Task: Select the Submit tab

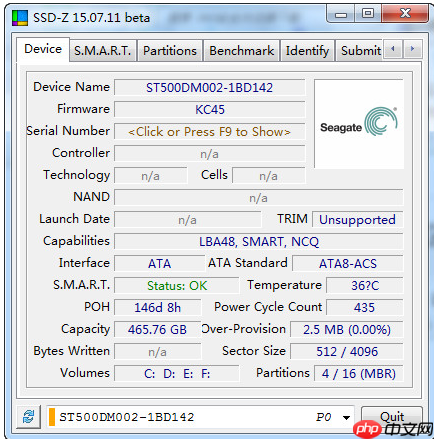Action: [x=360, y=51]
